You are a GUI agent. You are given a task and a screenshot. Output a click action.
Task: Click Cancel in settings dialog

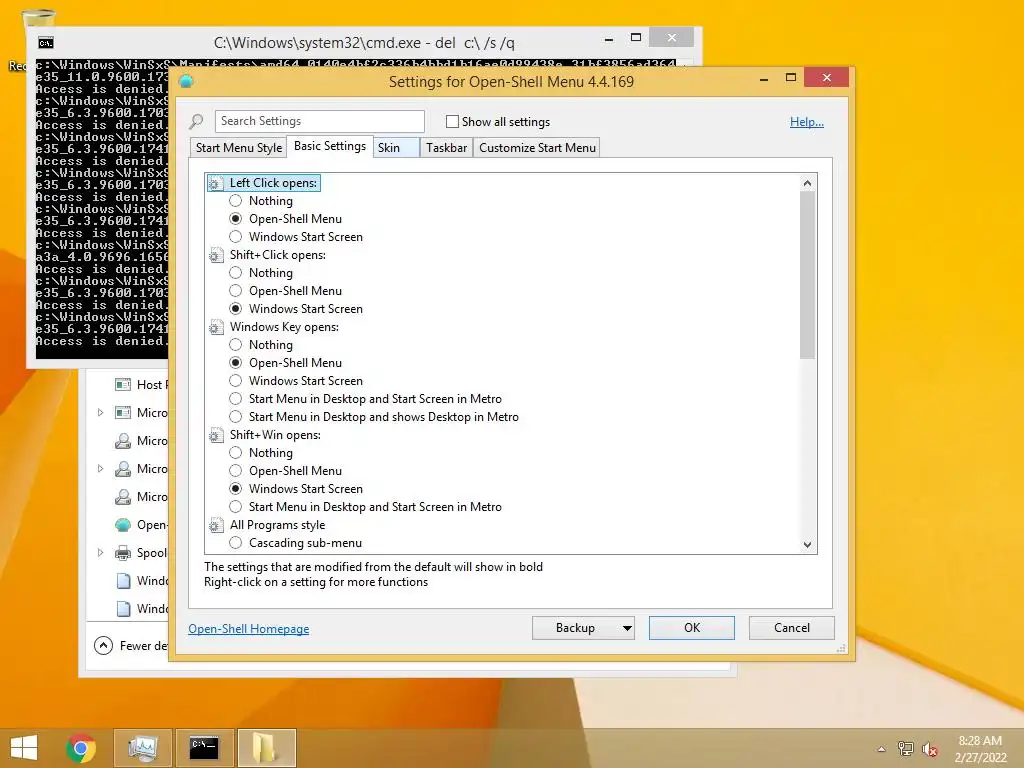point(792,628)
